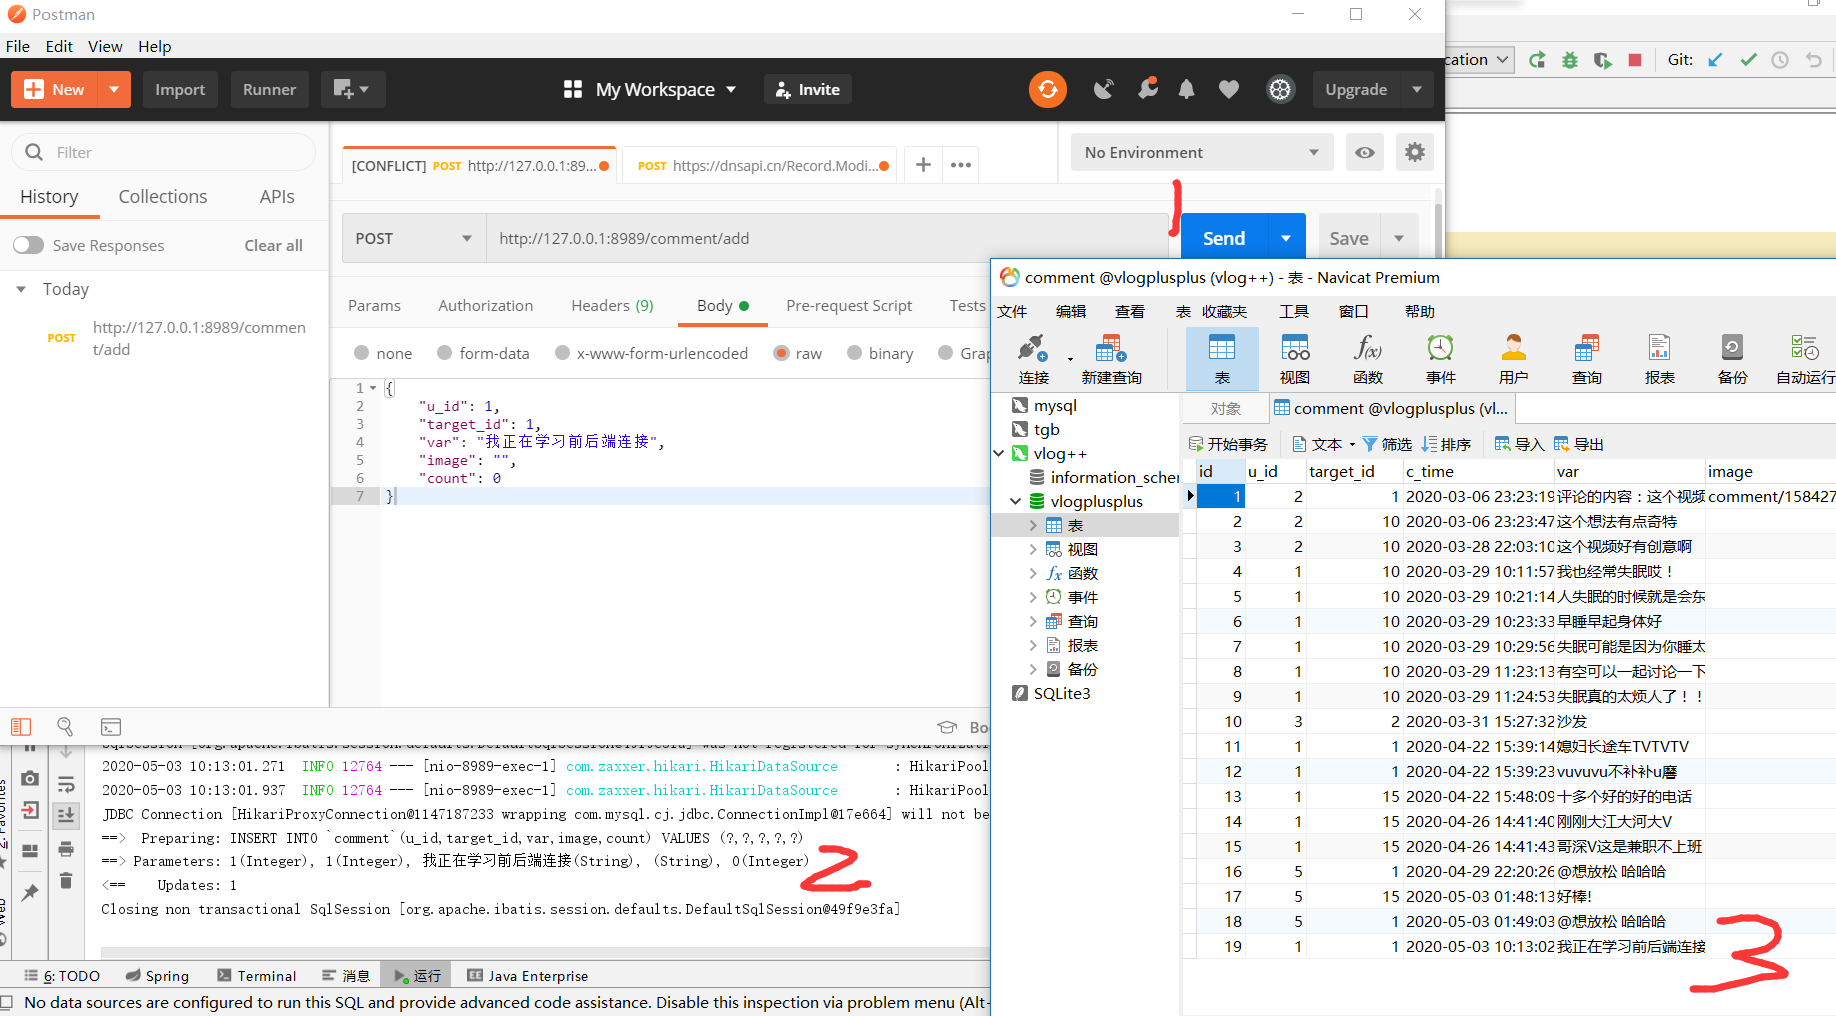This screenshot has height=1016, width=1836.
Task: Open the No Environment dropdown
Action: [1203, 152]
